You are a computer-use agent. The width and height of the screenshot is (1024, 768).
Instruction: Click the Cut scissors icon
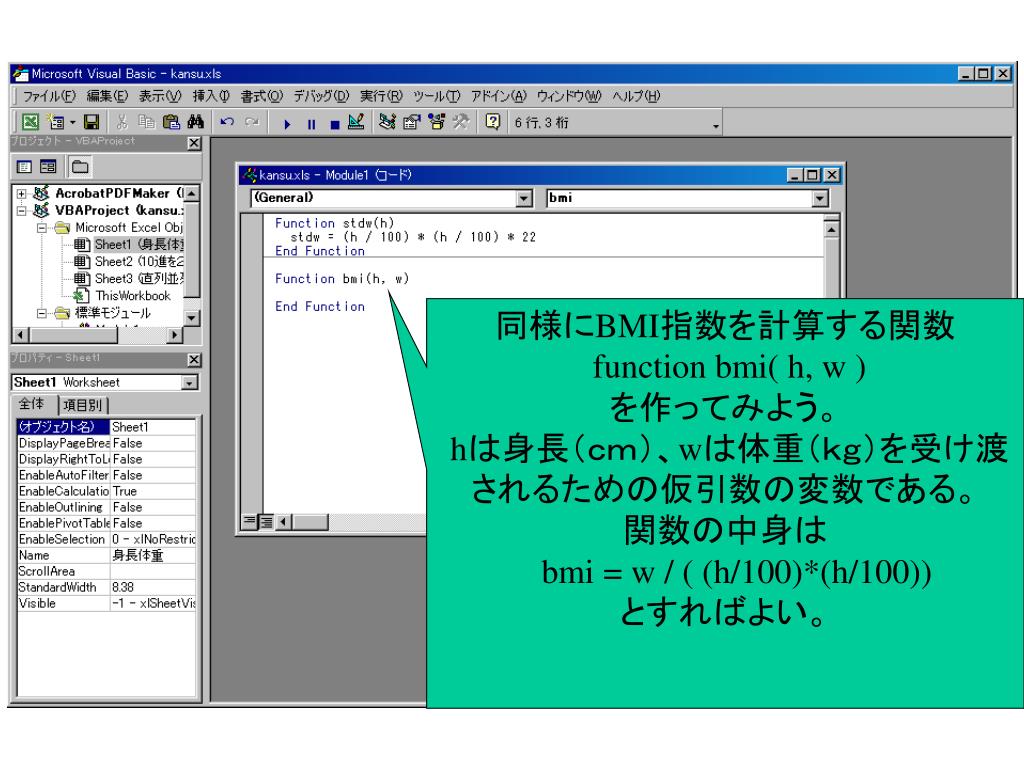click(x=122, y=122)
